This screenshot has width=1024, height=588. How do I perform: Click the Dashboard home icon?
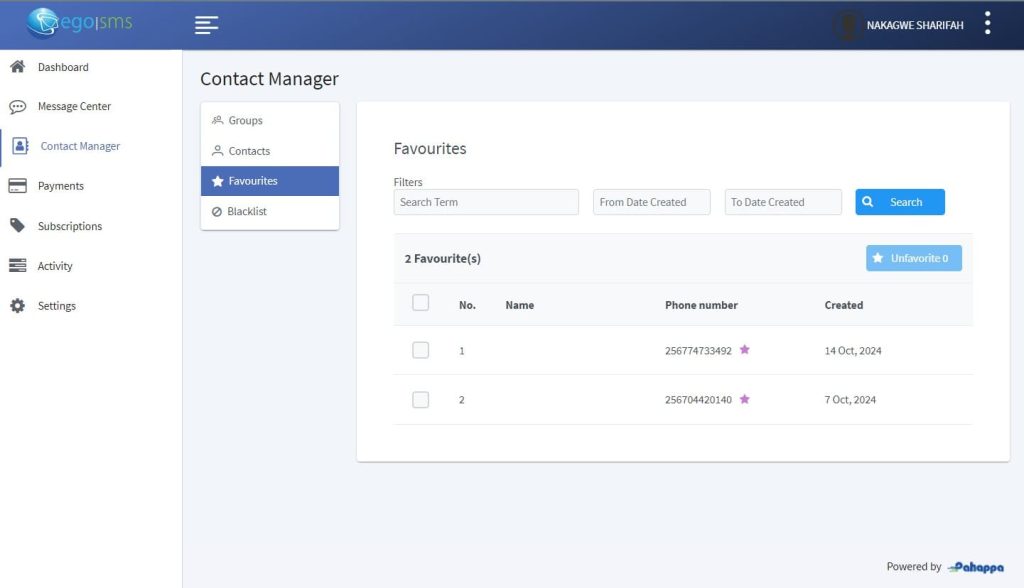coord(17,67)
